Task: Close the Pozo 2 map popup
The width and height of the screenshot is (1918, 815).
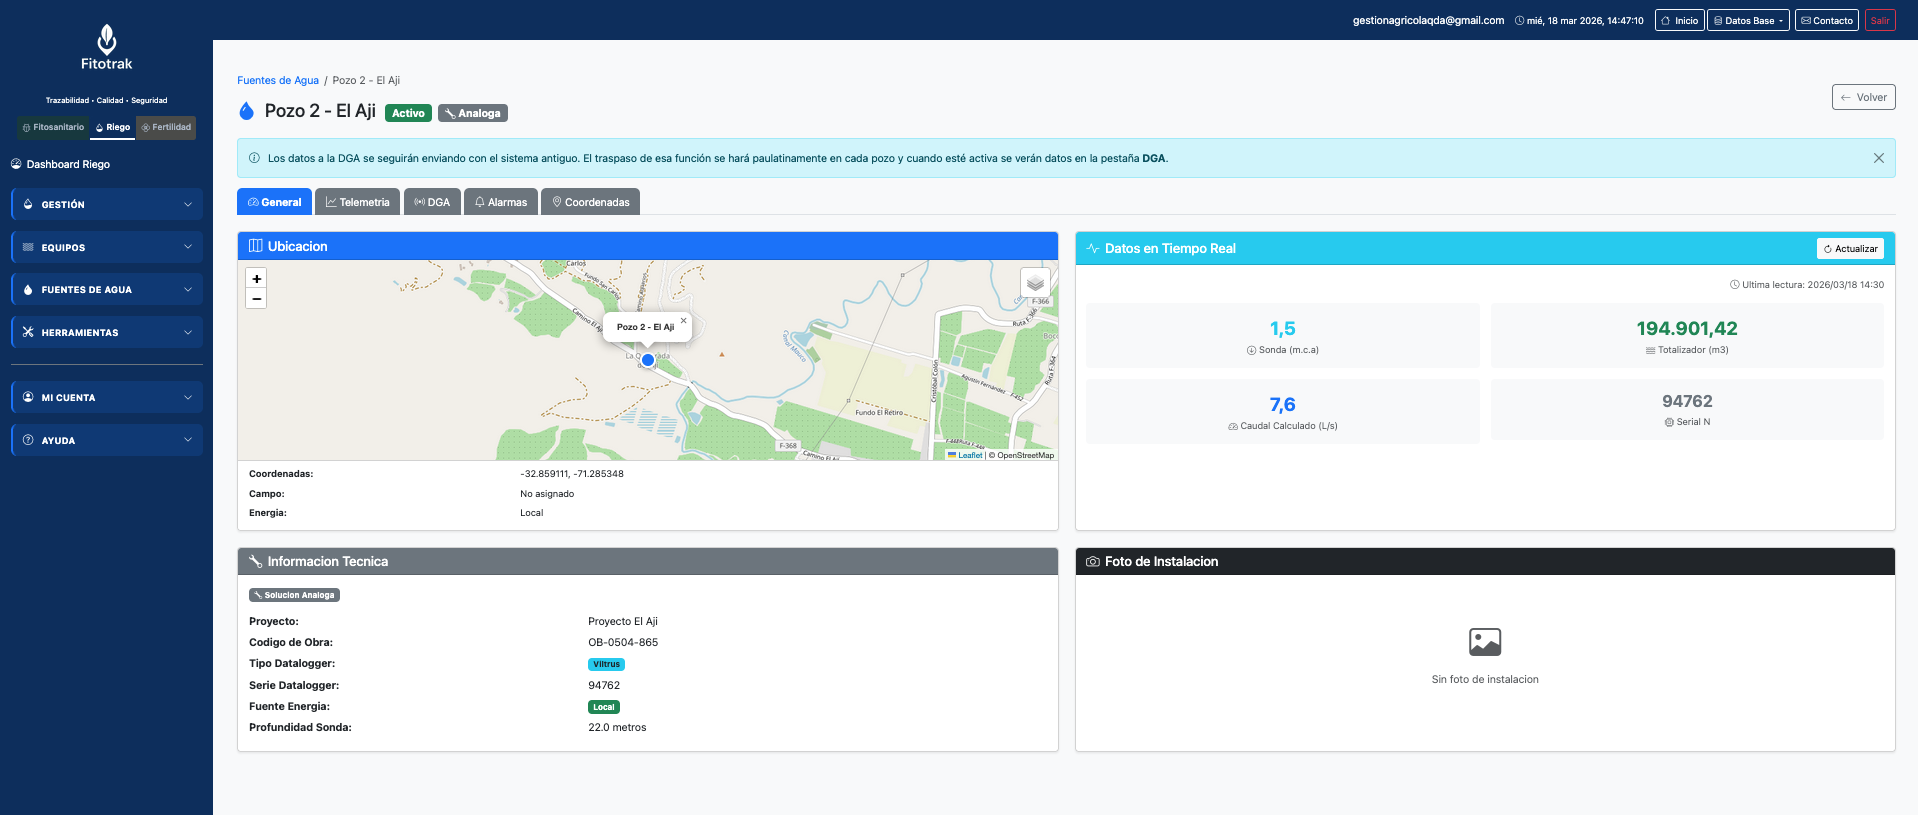Action: click(684, 321)
